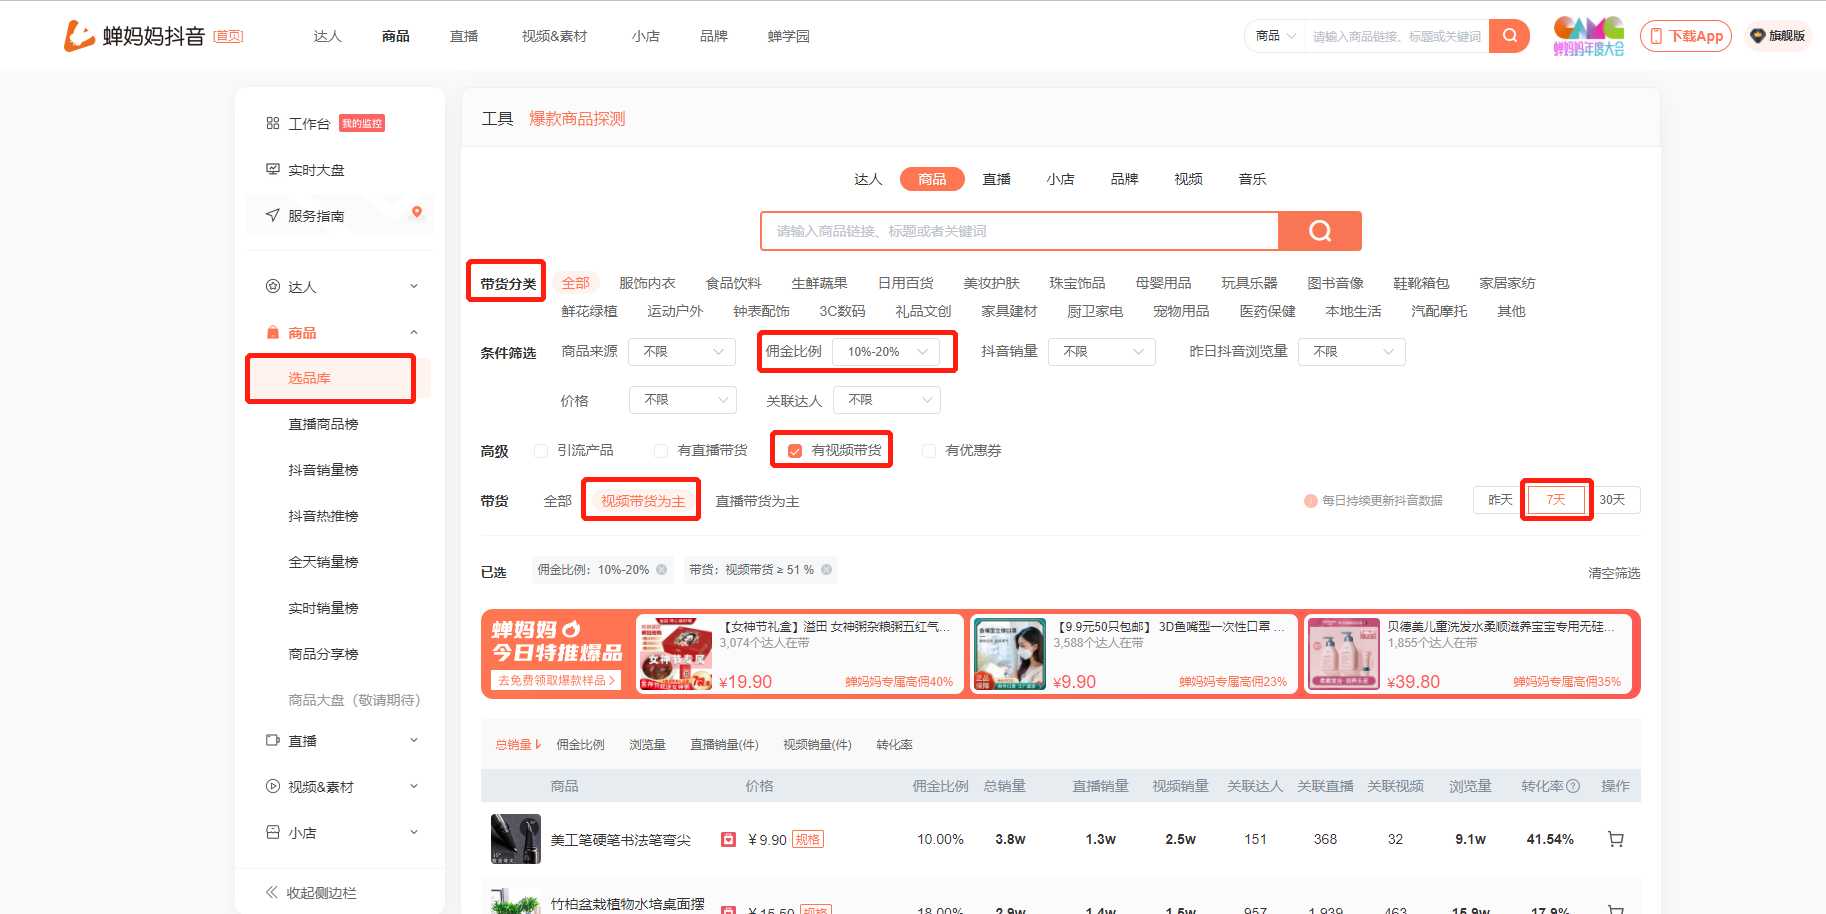Check the 有直播带货 checkbox
The image size is (1826, 914).
pos(661,451)
